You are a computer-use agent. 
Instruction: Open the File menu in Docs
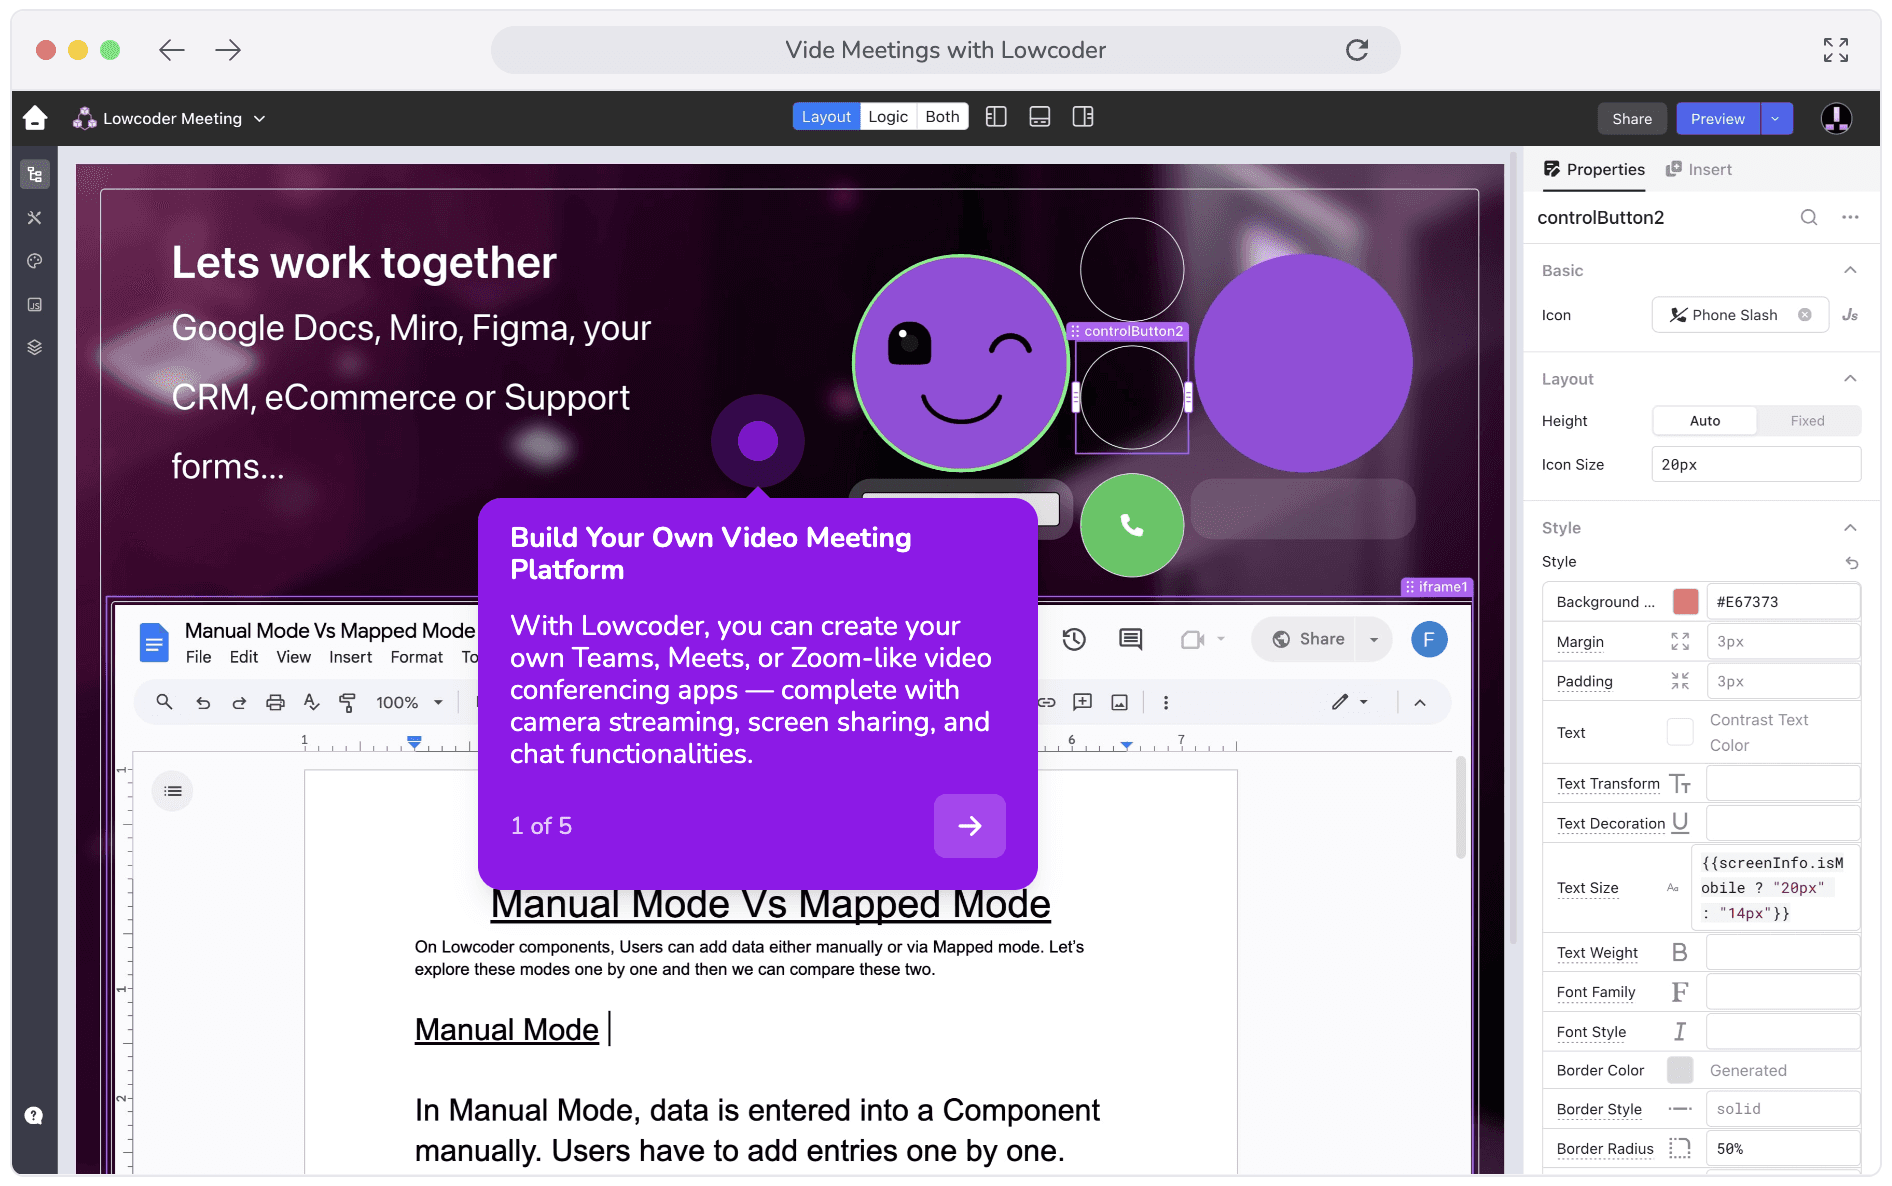click(199, 657)
